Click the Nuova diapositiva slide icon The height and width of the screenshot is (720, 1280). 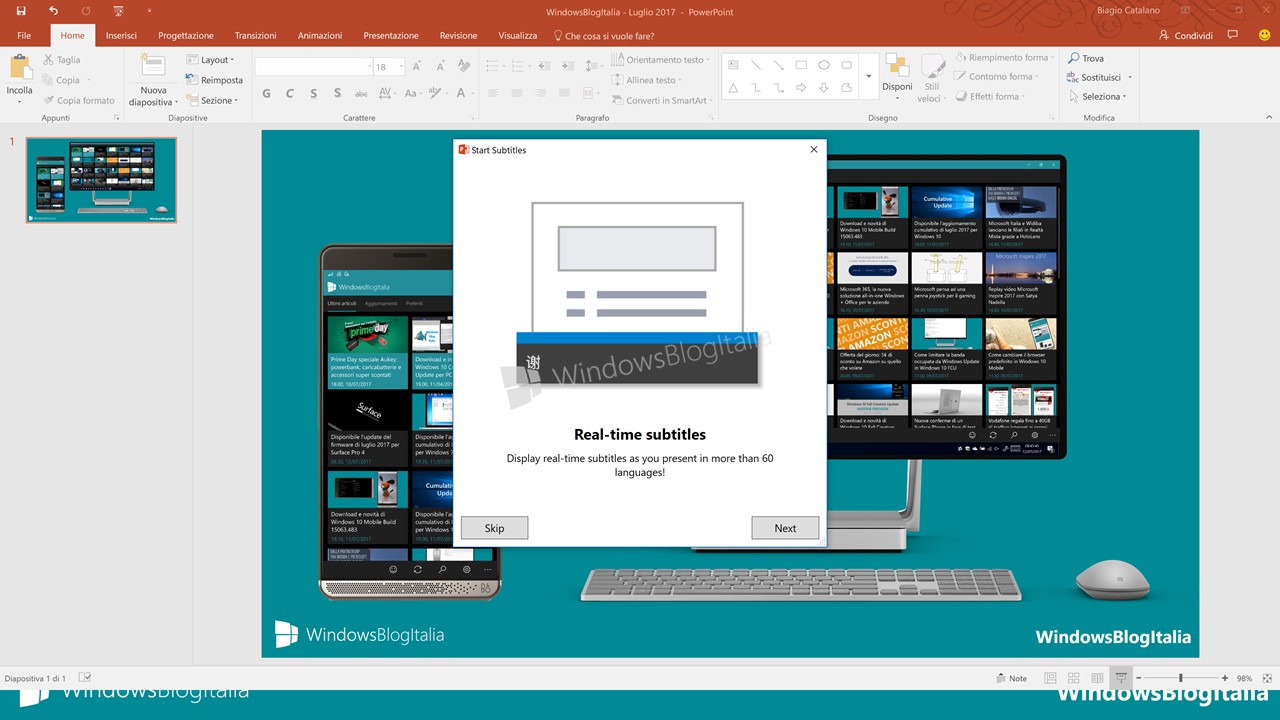(x=153, y=66)
